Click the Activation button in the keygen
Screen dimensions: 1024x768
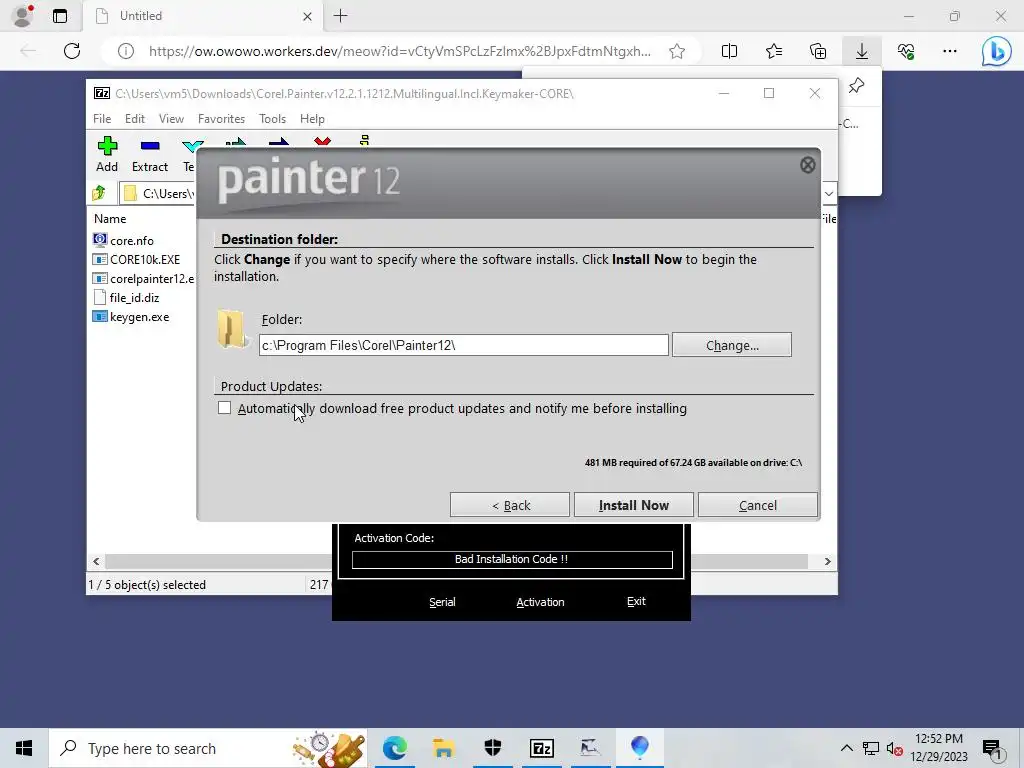coord(540,602)
